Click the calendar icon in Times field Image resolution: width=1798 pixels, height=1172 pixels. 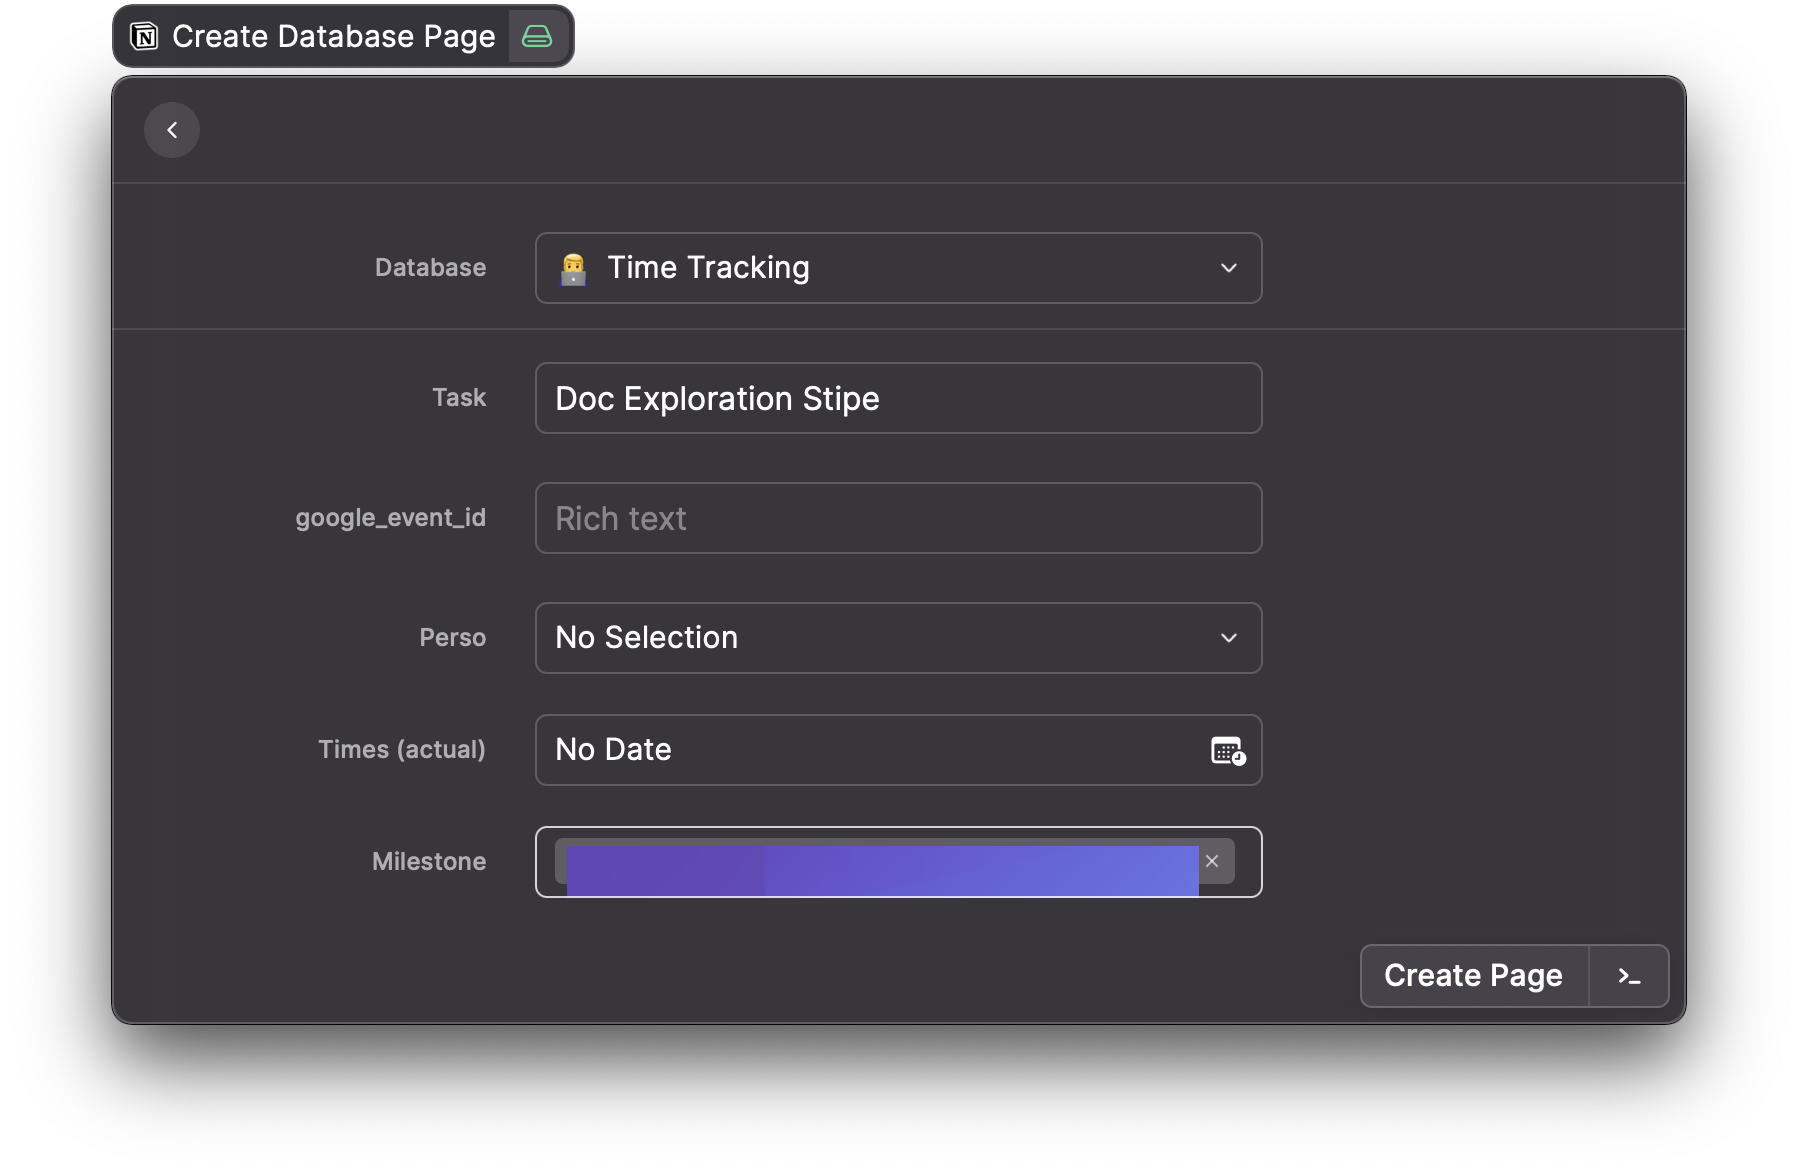tap(1228, 750)
